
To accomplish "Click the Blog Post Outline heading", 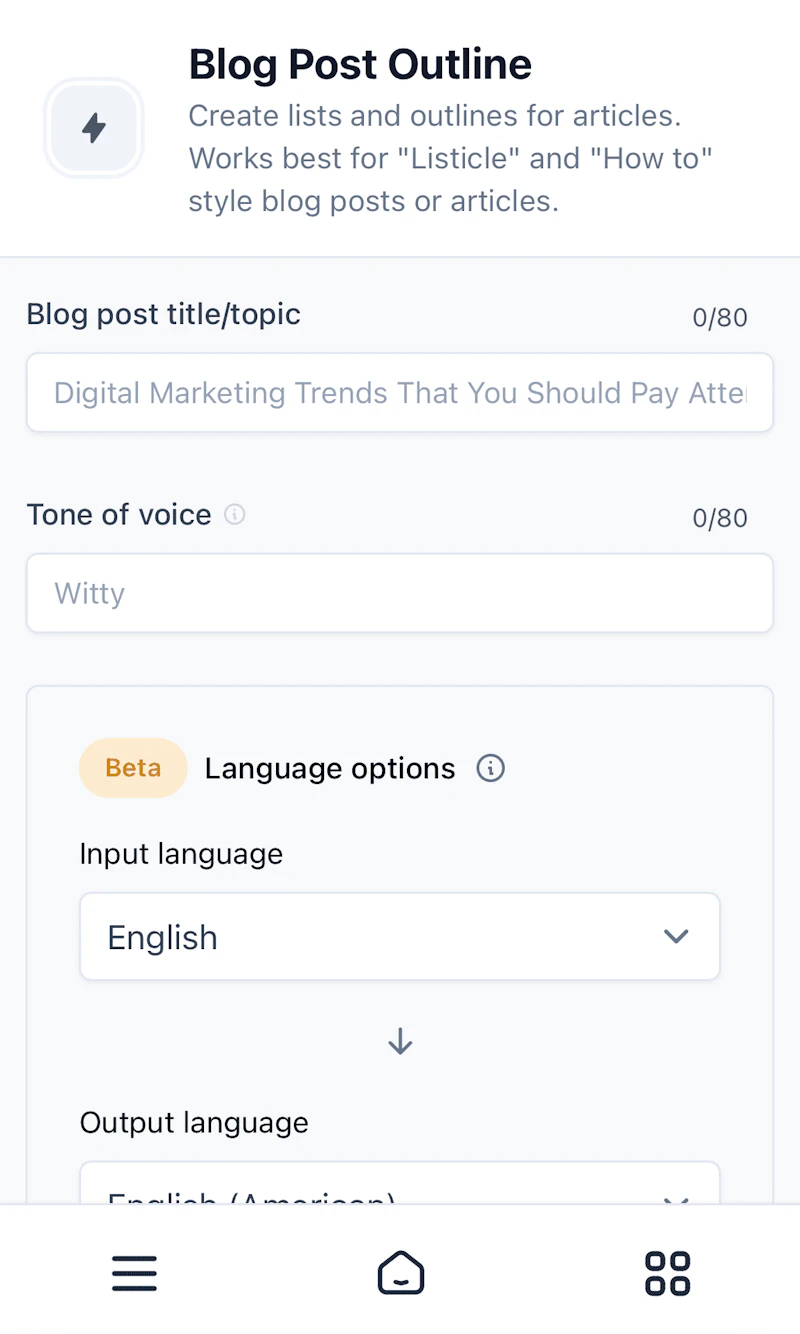I will (x=360, y=65).
